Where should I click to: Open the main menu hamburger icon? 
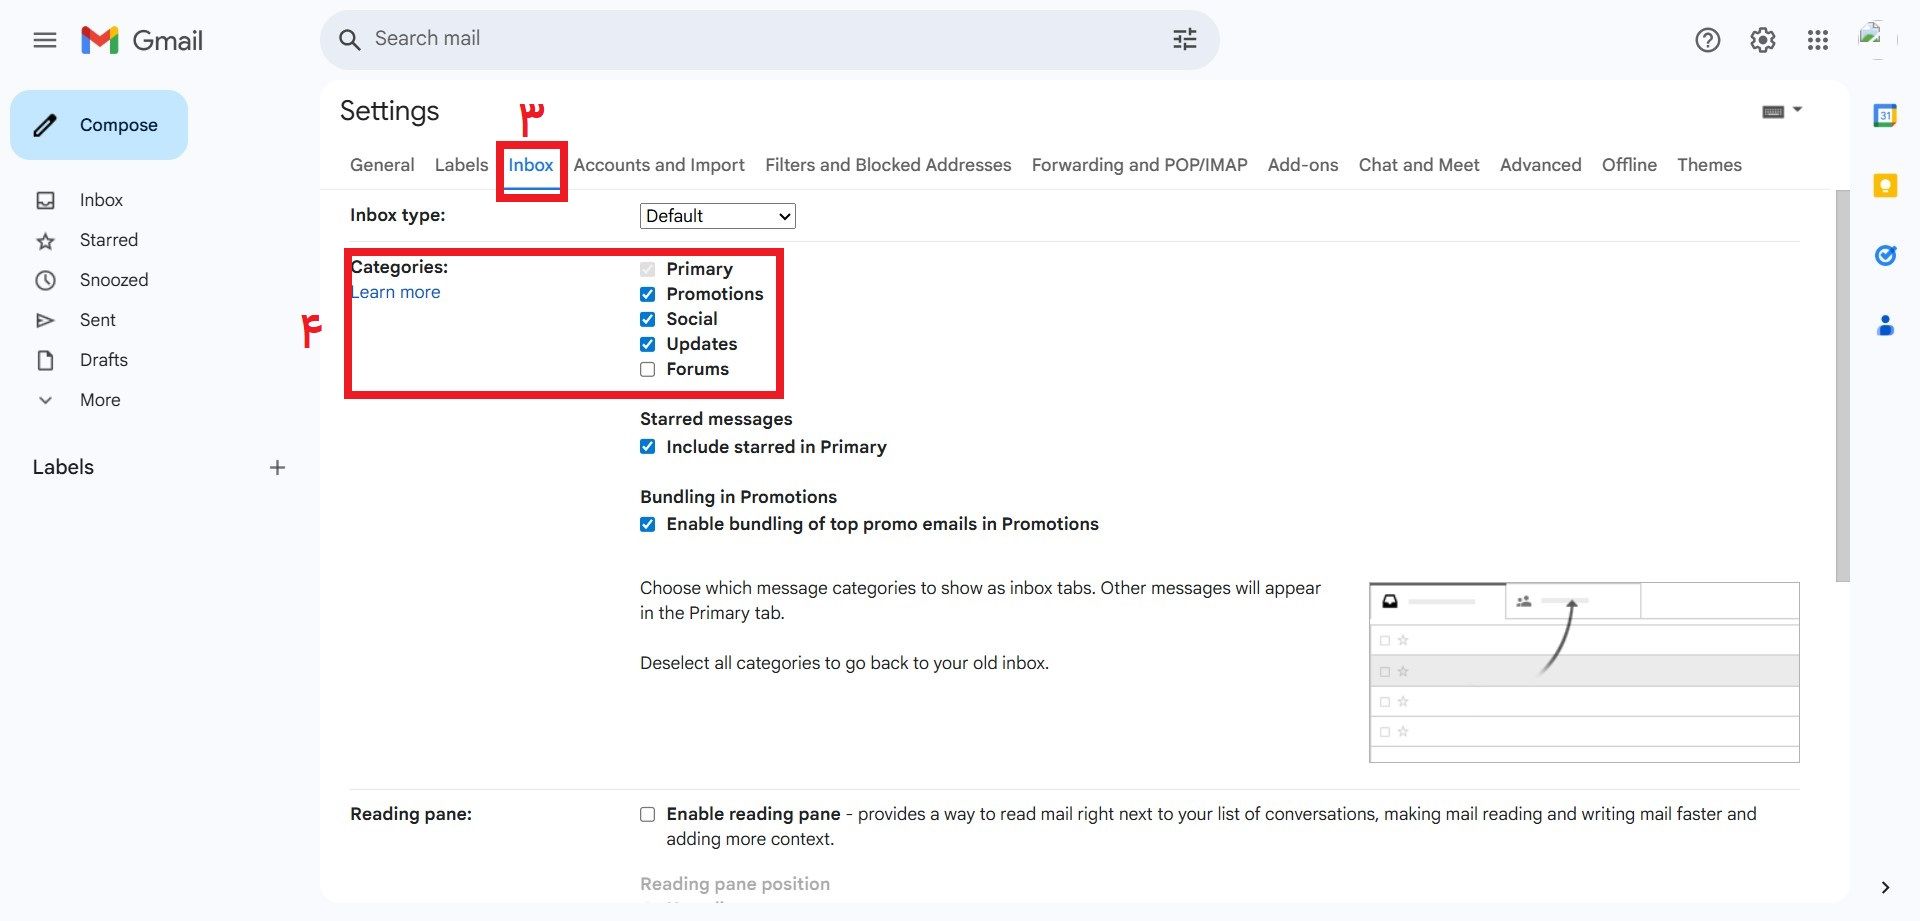(x=45, y=40)
